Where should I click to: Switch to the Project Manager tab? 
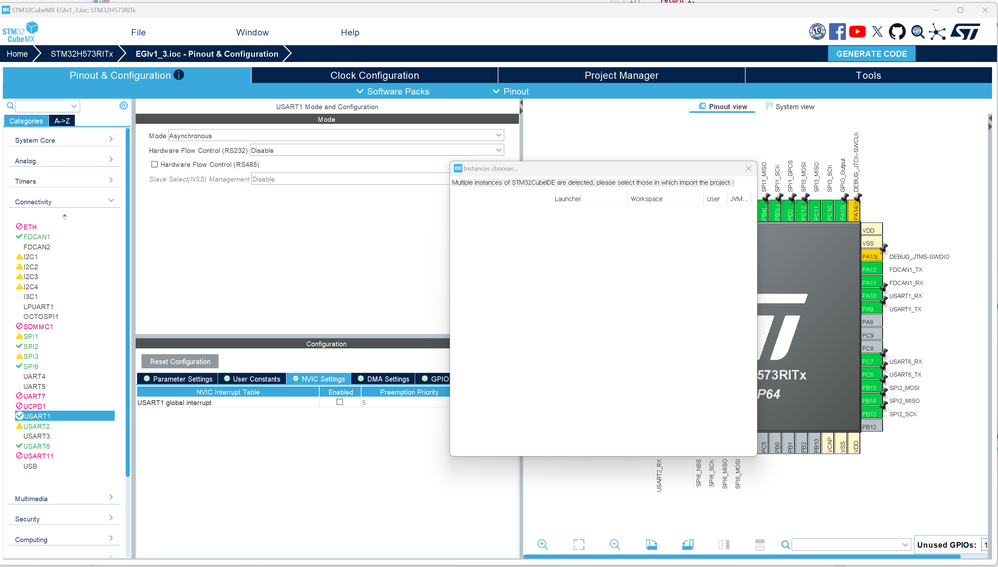[621, 75]
